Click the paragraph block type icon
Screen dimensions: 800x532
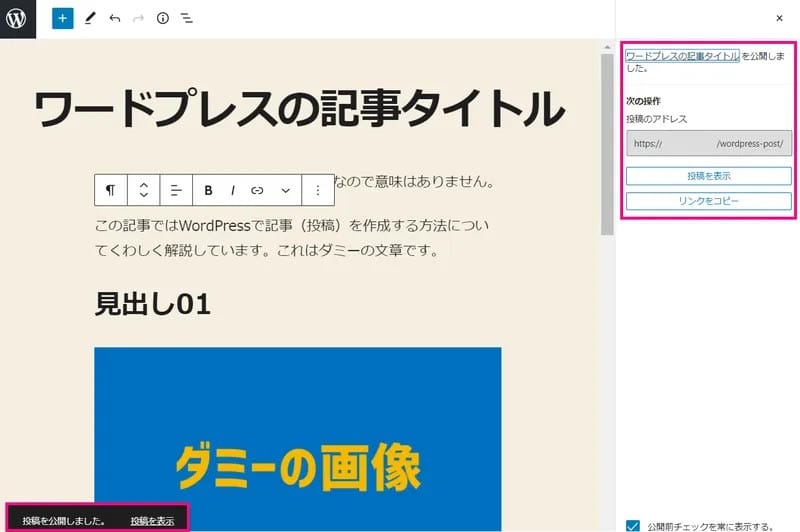[110, 190]
